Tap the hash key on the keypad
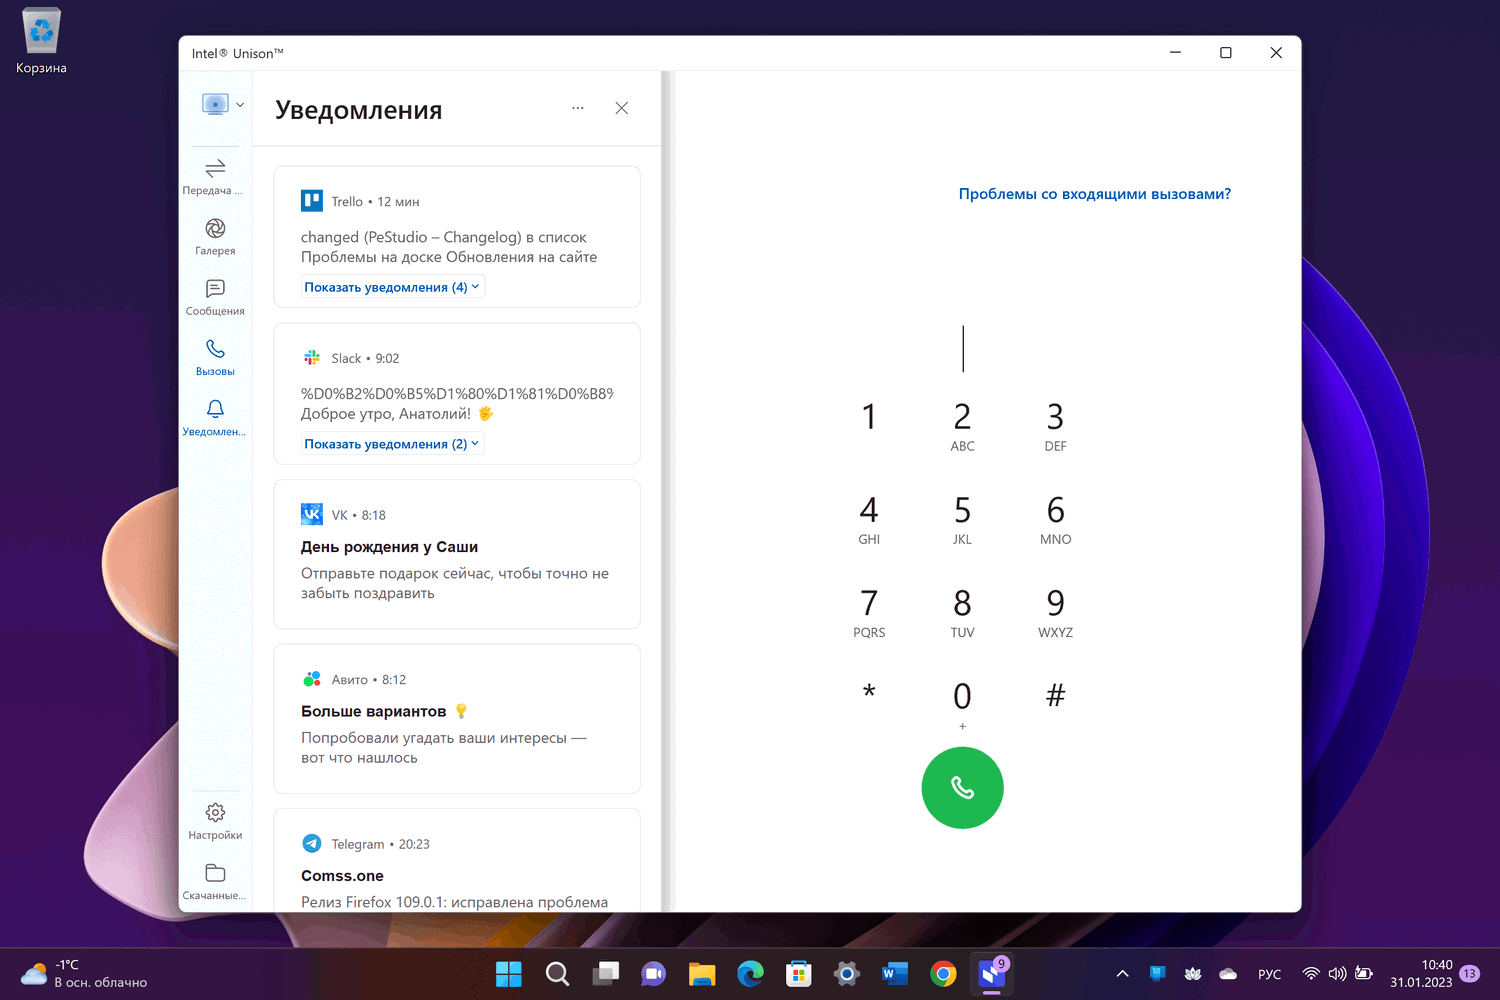The height and width of the screenshot is (1000, 1500). [x=1055, y=696]
